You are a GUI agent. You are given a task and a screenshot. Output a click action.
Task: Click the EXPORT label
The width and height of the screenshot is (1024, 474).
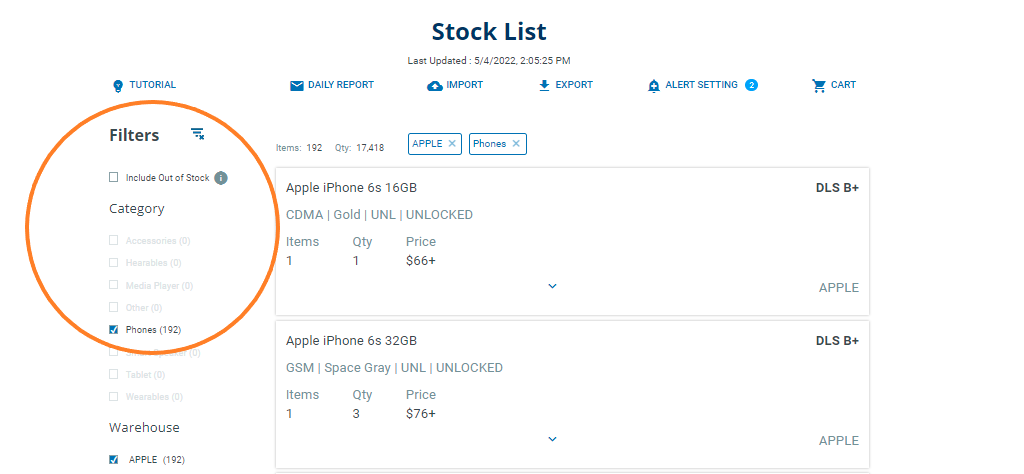pos(574,85)
